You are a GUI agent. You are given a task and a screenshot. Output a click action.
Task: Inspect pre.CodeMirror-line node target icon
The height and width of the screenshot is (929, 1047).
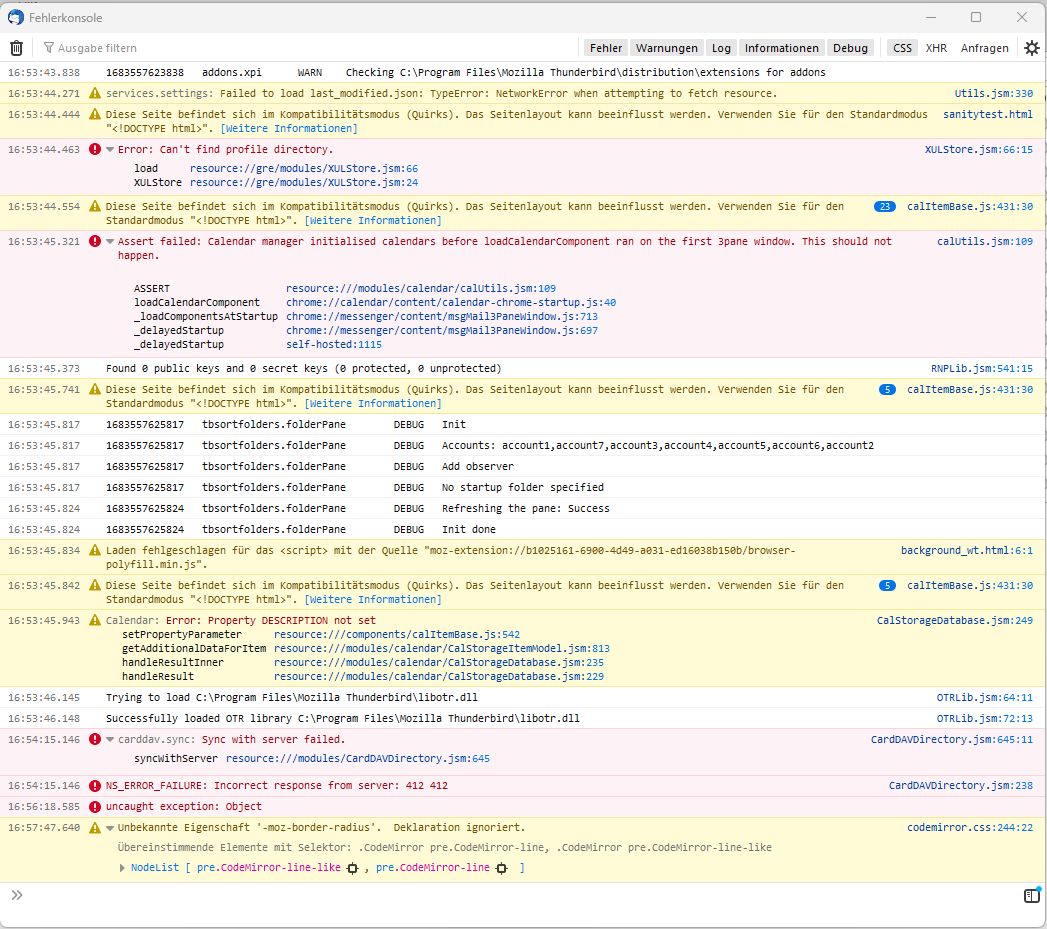(501, 868)
